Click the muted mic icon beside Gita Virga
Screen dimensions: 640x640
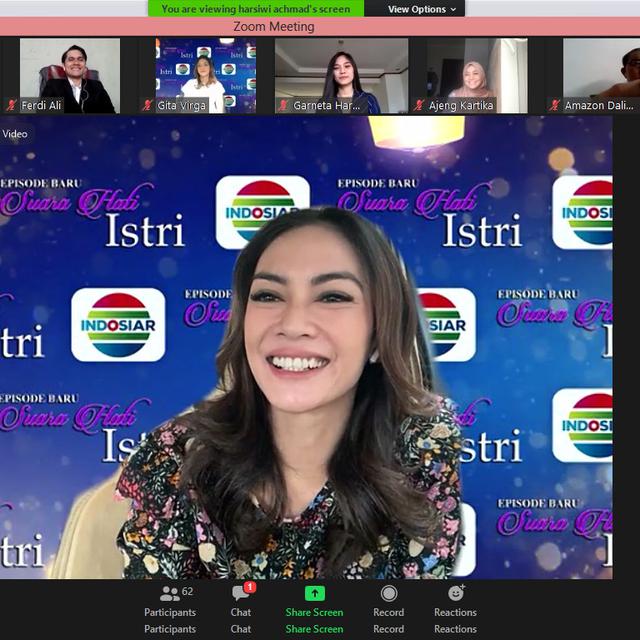[x=147, y=105]
